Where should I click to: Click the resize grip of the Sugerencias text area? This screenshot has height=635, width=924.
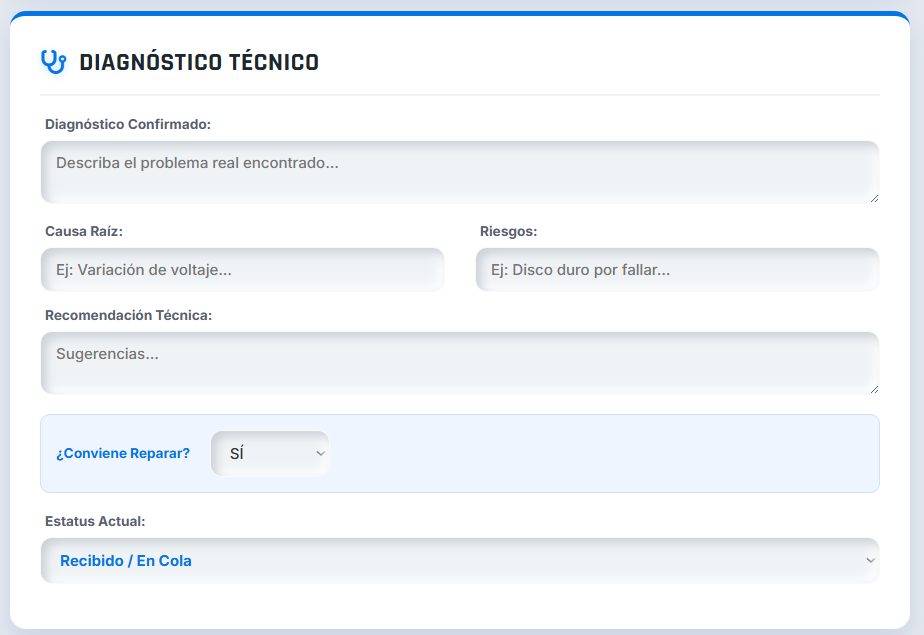(x=873, y=390)
